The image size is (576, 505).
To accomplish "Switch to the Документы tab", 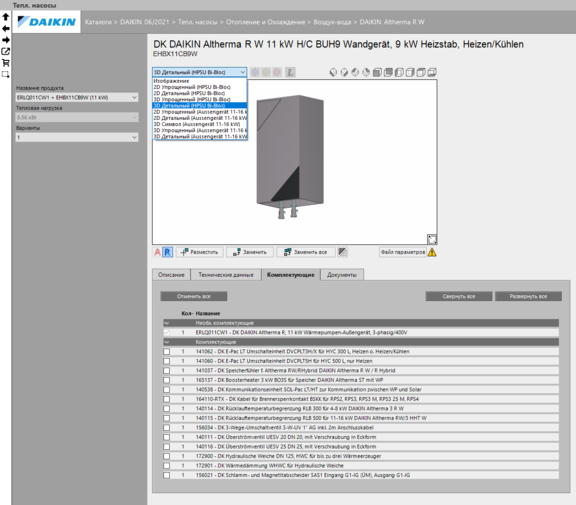I will pyautogui.click(x=342, y=275).
